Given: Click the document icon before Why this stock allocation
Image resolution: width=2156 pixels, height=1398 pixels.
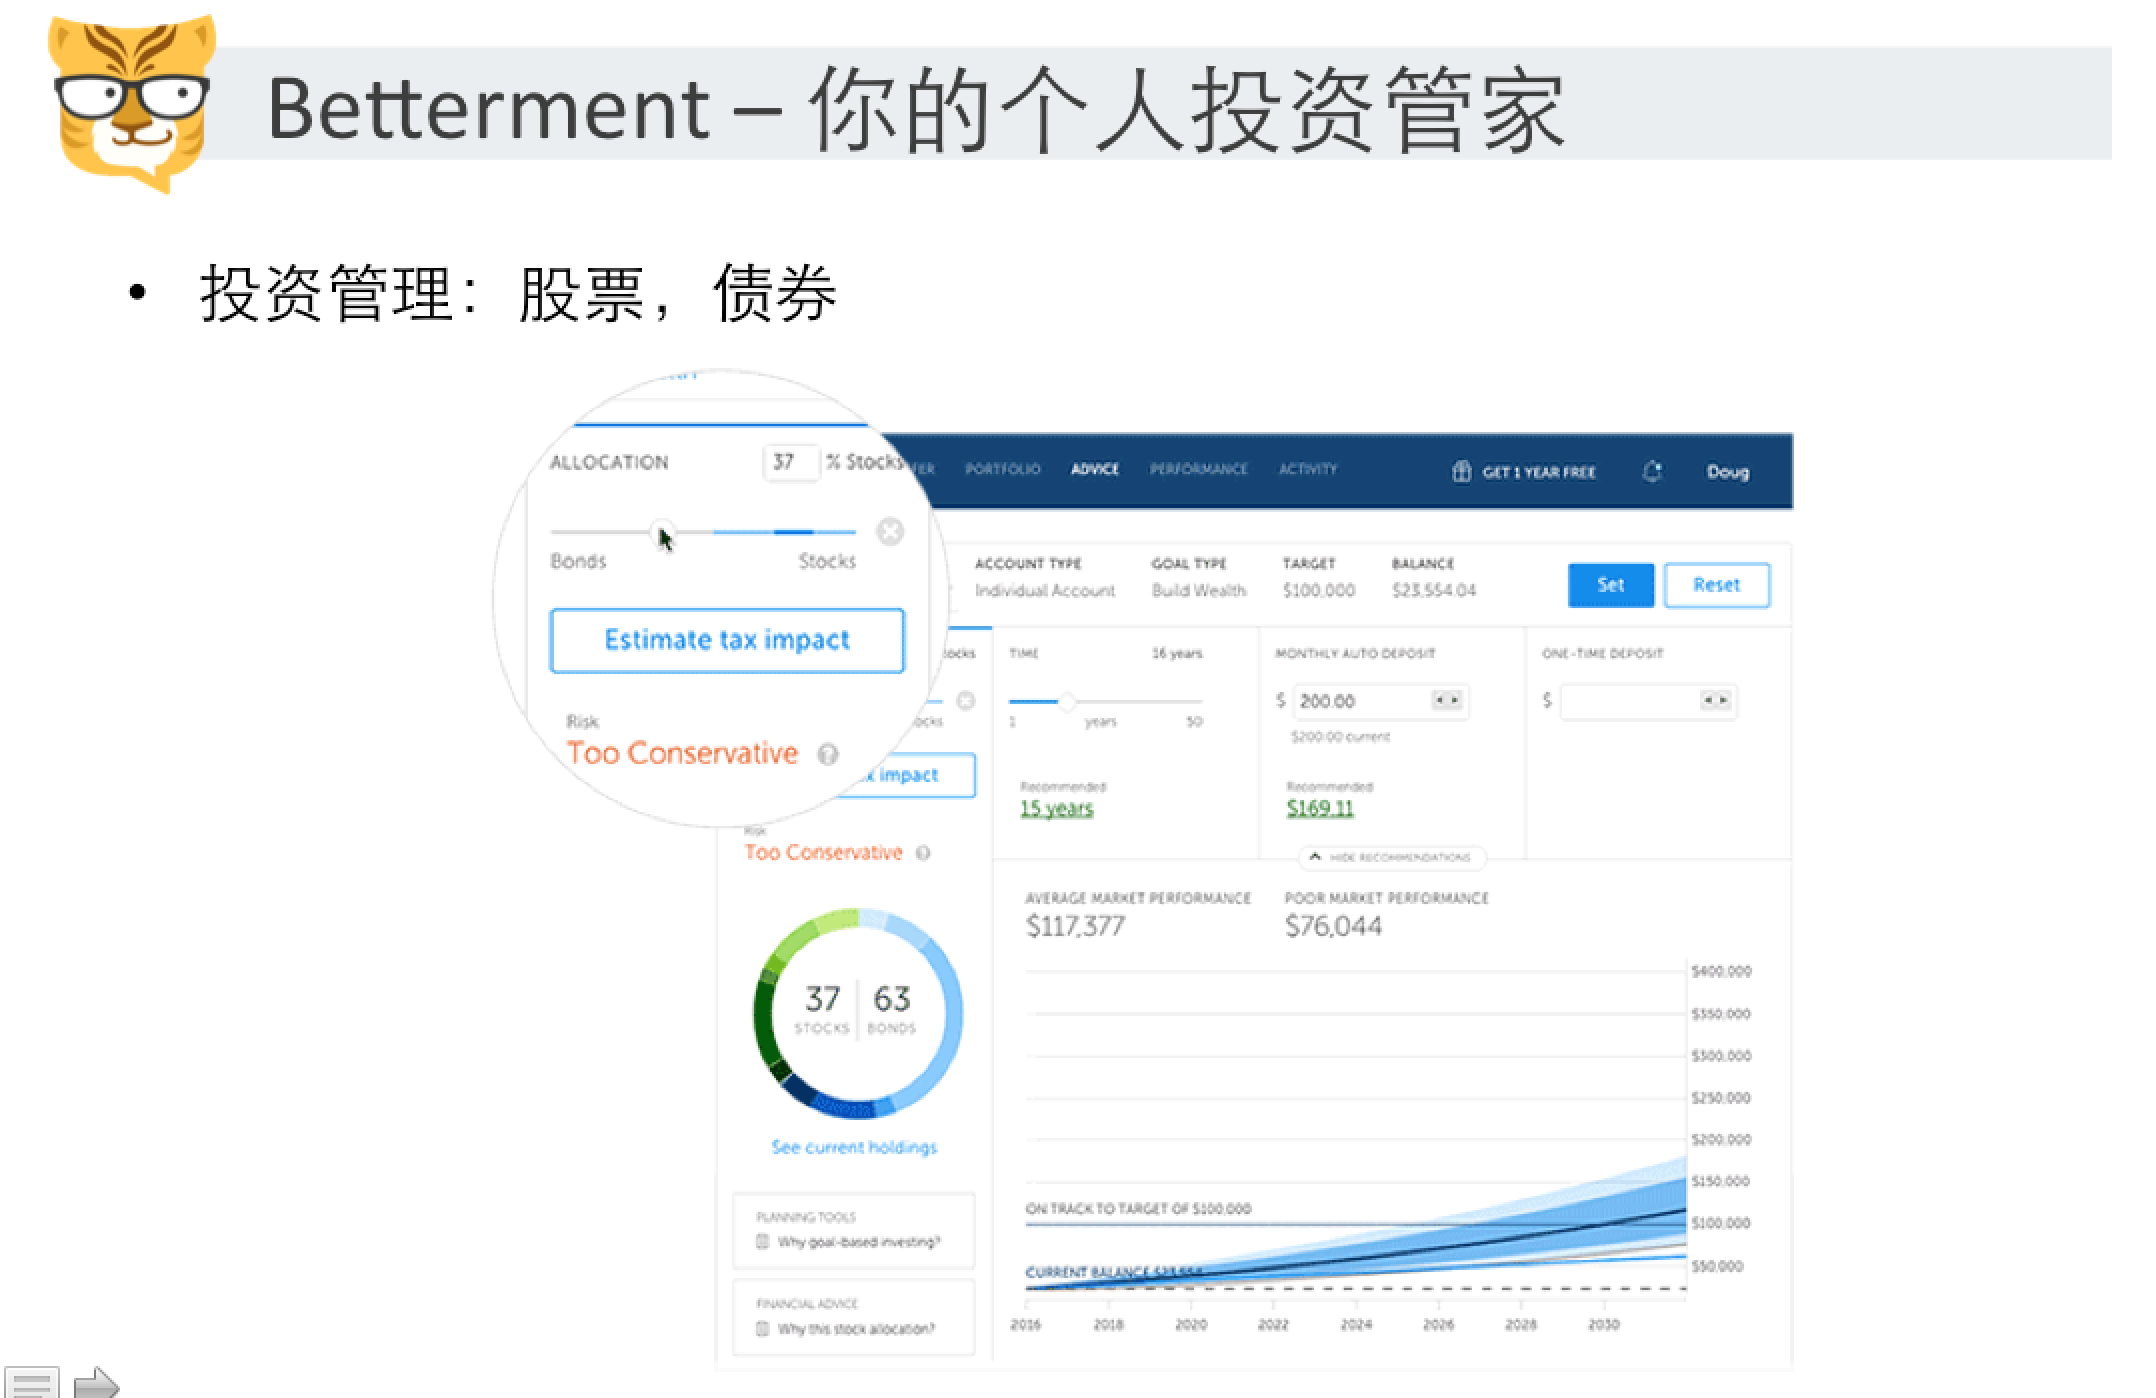Looking at the screenshot, I should point(762,1328).
